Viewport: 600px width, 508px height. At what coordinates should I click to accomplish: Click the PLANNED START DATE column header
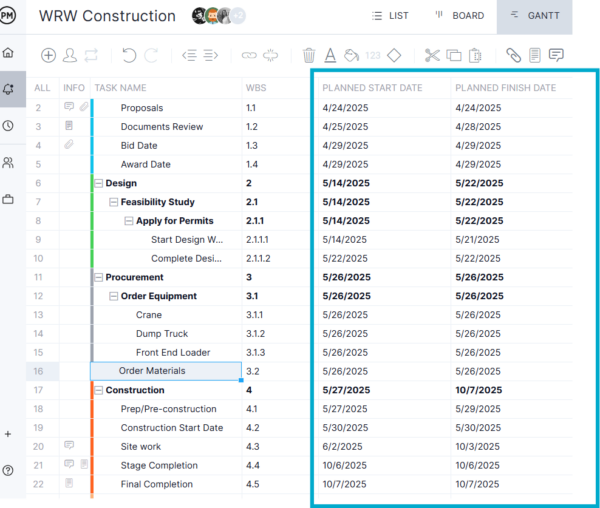372,88
